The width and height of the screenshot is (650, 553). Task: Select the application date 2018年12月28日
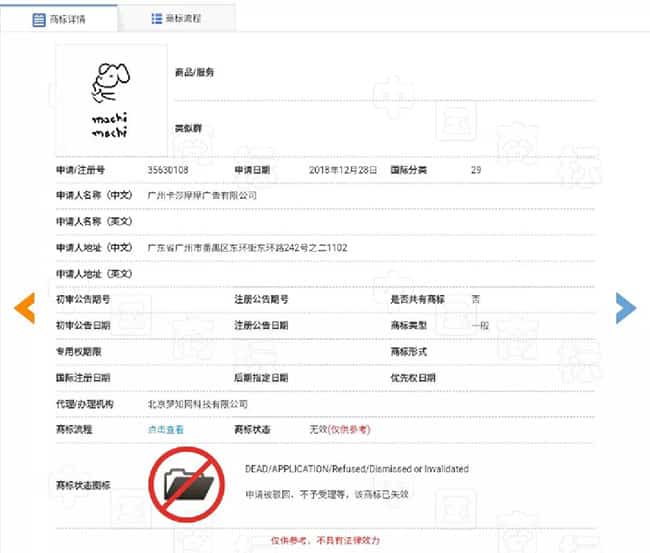click(343, 170)
